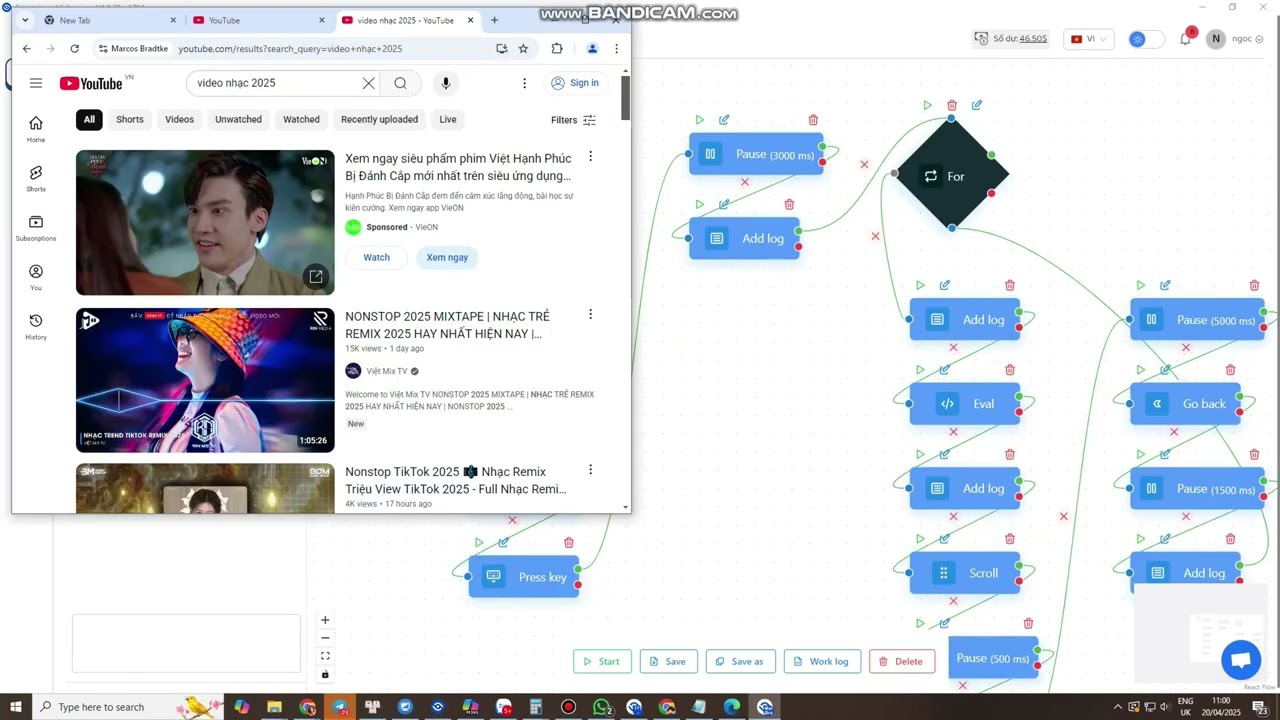Run the Scroll node
1280x720 pixels.
920,539
